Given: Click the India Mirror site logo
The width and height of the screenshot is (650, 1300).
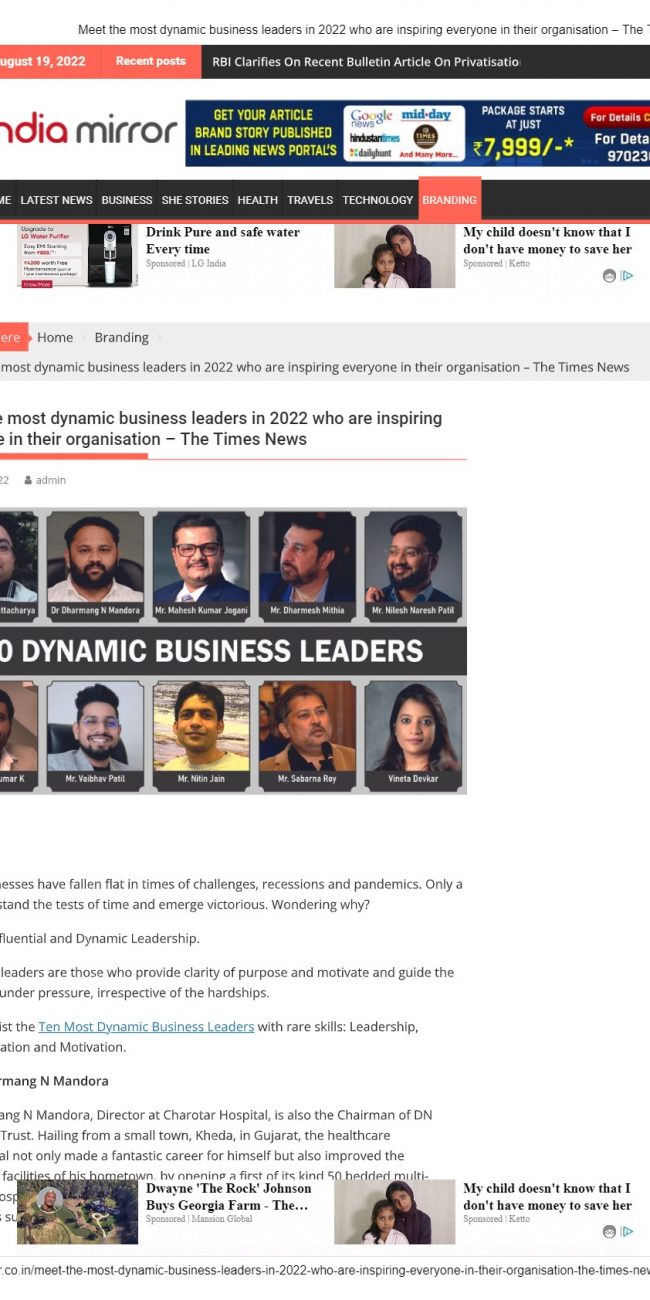Looking at the screenshot, I should (x=88, y=131).
